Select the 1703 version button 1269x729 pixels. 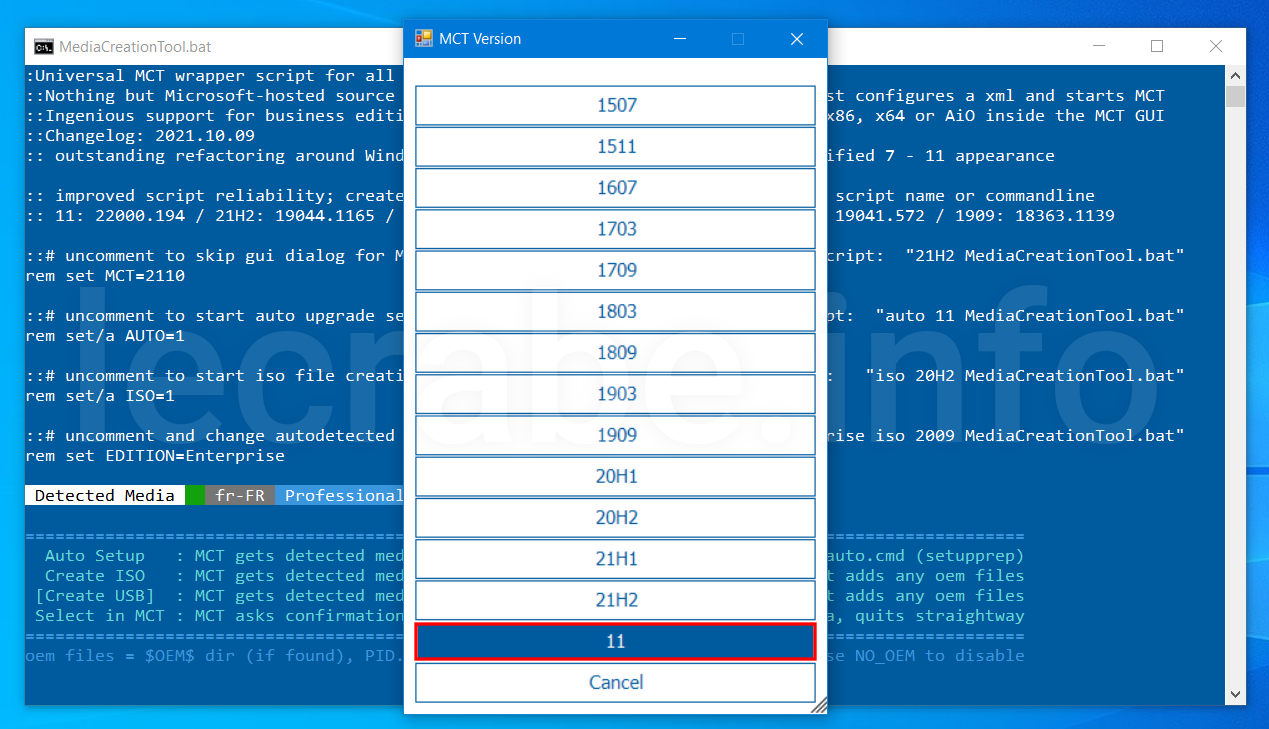(x=616, y=229)
